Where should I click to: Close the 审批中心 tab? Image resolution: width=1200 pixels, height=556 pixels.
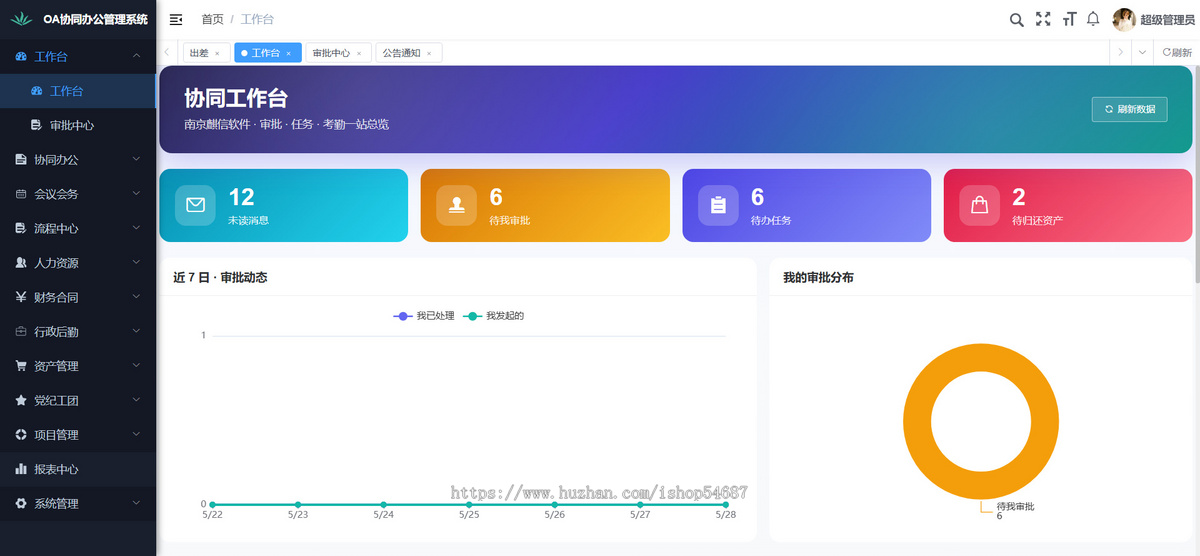tap(359, 54)
